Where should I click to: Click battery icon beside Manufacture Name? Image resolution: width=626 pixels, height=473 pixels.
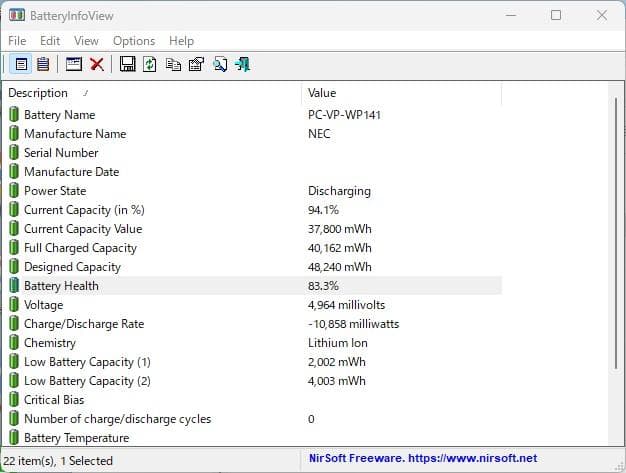pyautogui.click(x=14, y=133)
